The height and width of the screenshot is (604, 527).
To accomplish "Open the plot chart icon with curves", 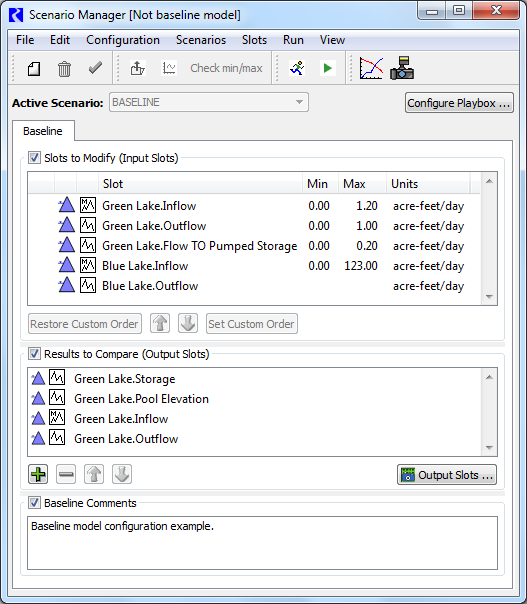I will coord(371,68).
